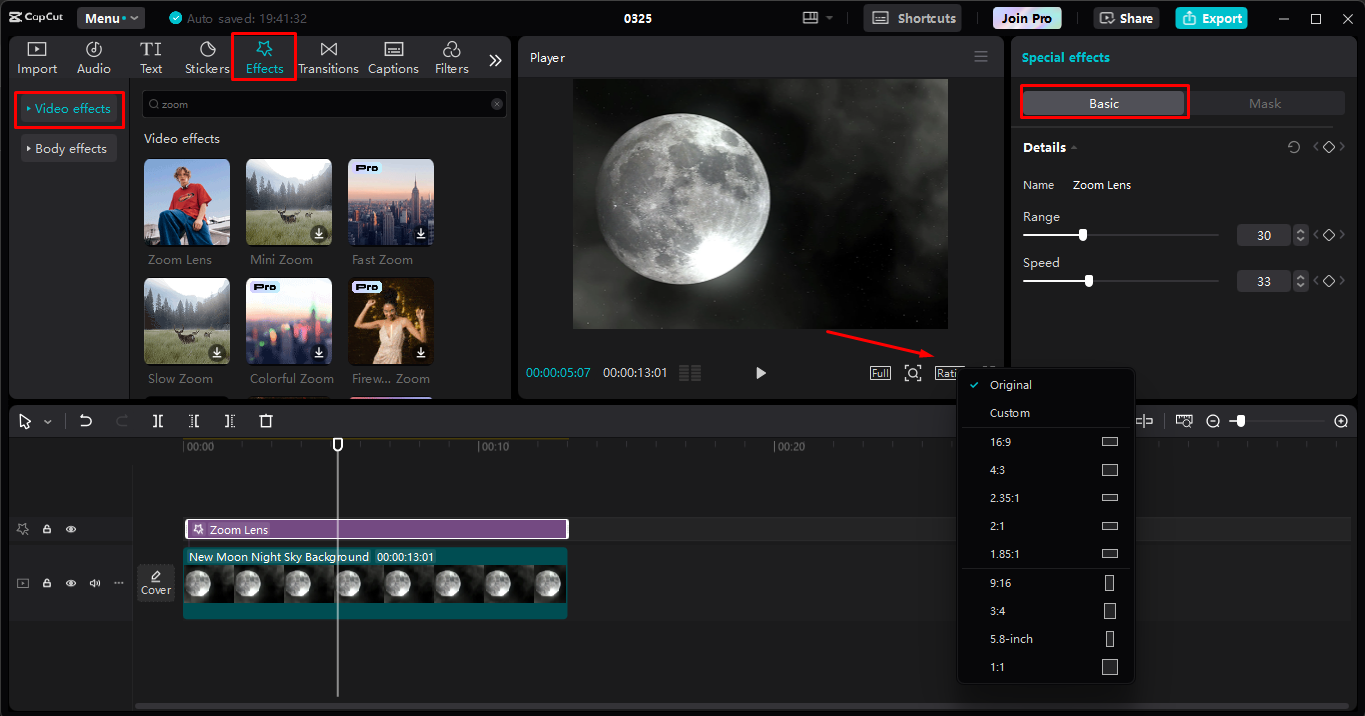Mute the New Moon video track audio
The height and width of the screenshot is (716, 1365).
pos(94,583)
